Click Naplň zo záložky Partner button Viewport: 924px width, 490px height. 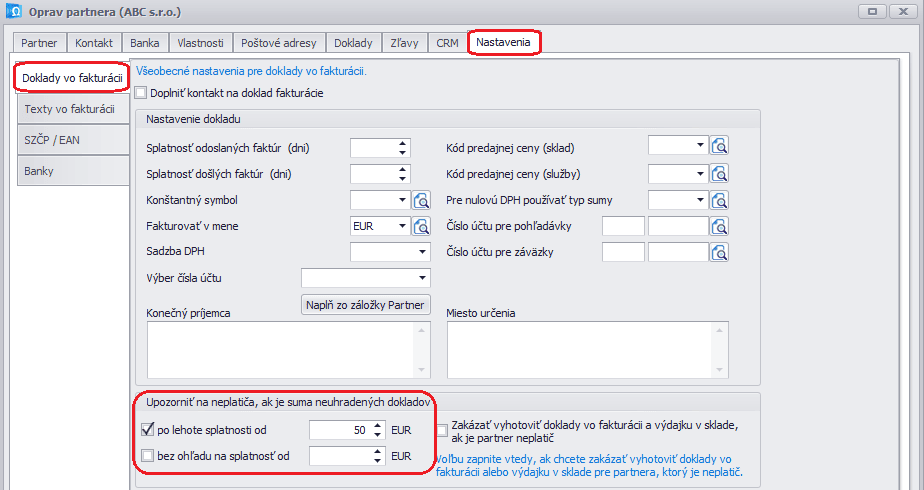pyautogui.click(x=365, y=305)
